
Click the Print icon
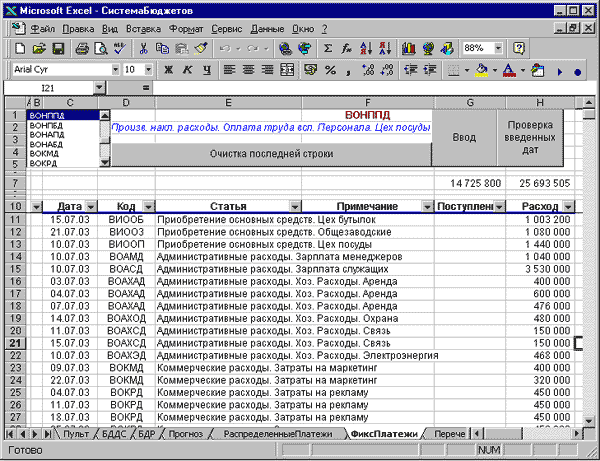click(x=82, y=49)
